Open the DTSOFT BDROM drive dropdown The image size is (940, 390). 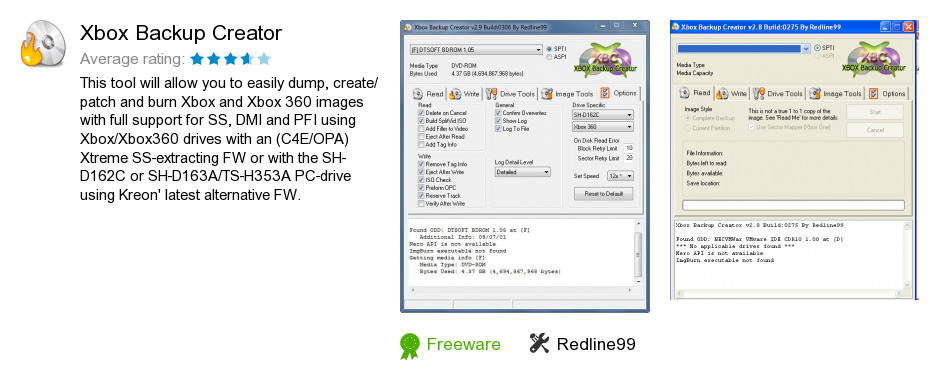pos(476,50)
